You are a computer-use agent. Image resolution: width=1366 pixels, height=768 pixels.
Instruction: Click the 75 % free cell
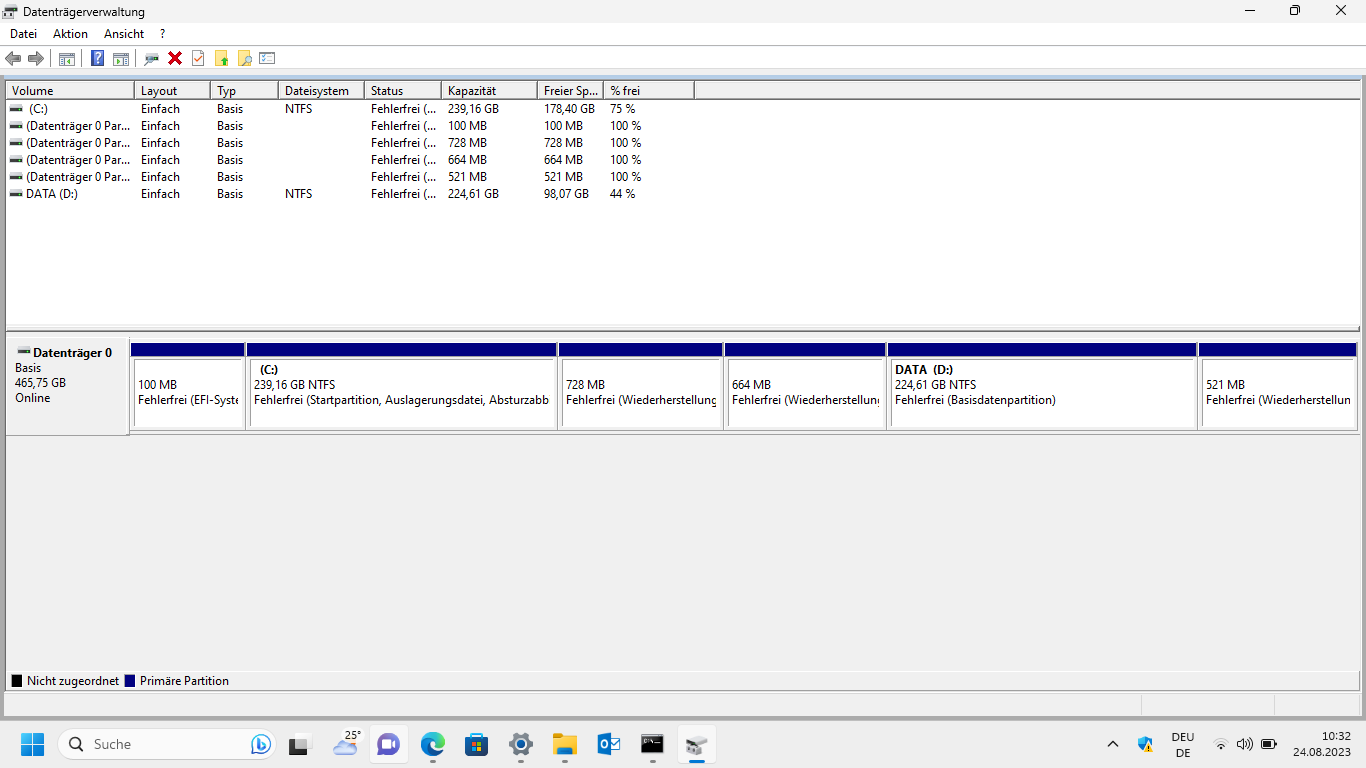click(622, 109)
